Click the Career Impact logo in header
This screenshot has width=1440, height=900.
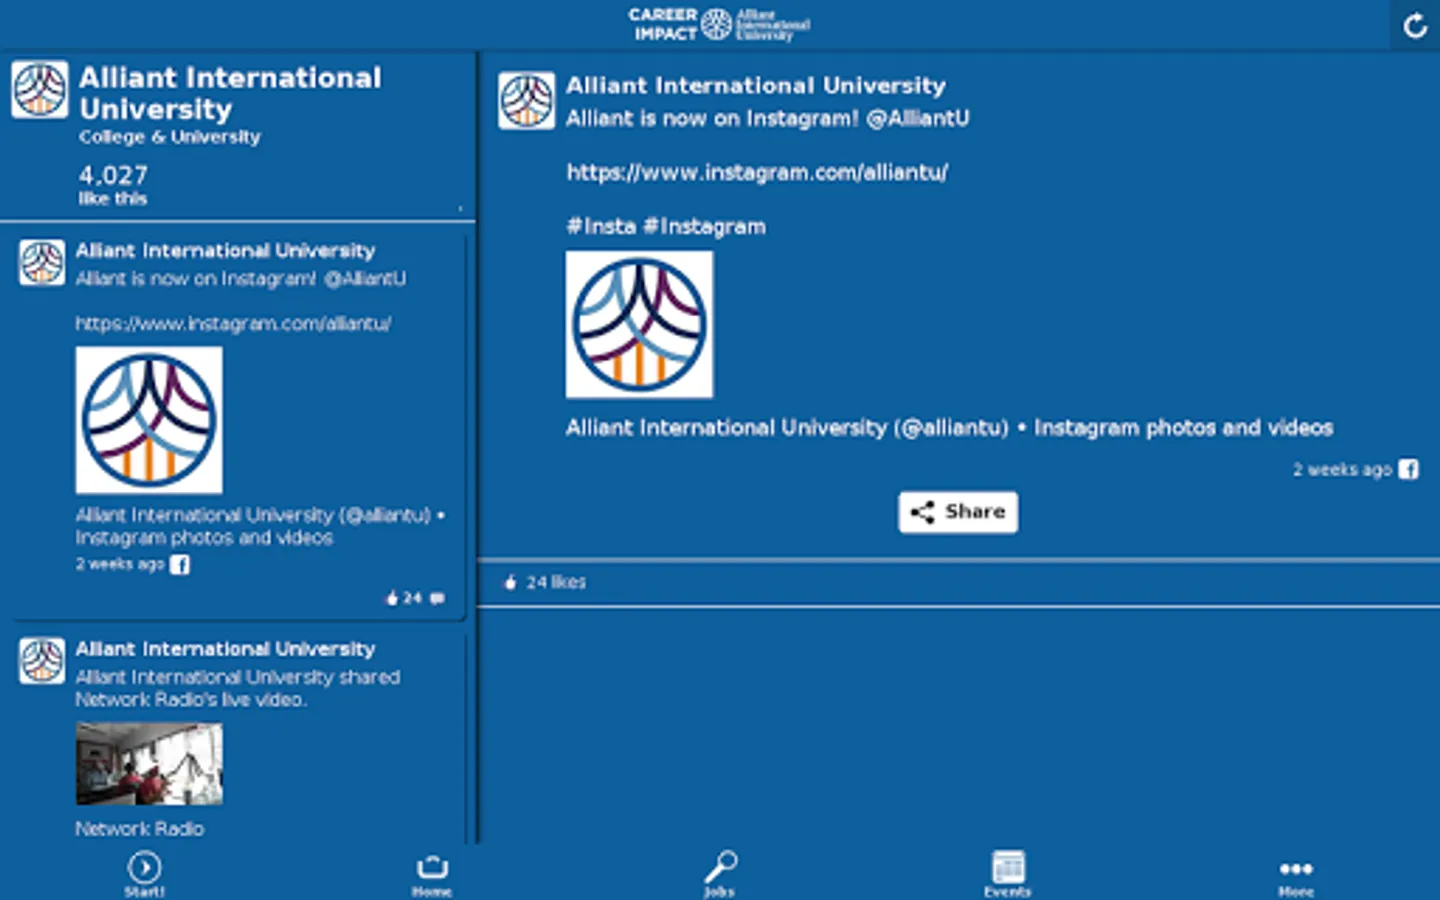click(719, 24)
